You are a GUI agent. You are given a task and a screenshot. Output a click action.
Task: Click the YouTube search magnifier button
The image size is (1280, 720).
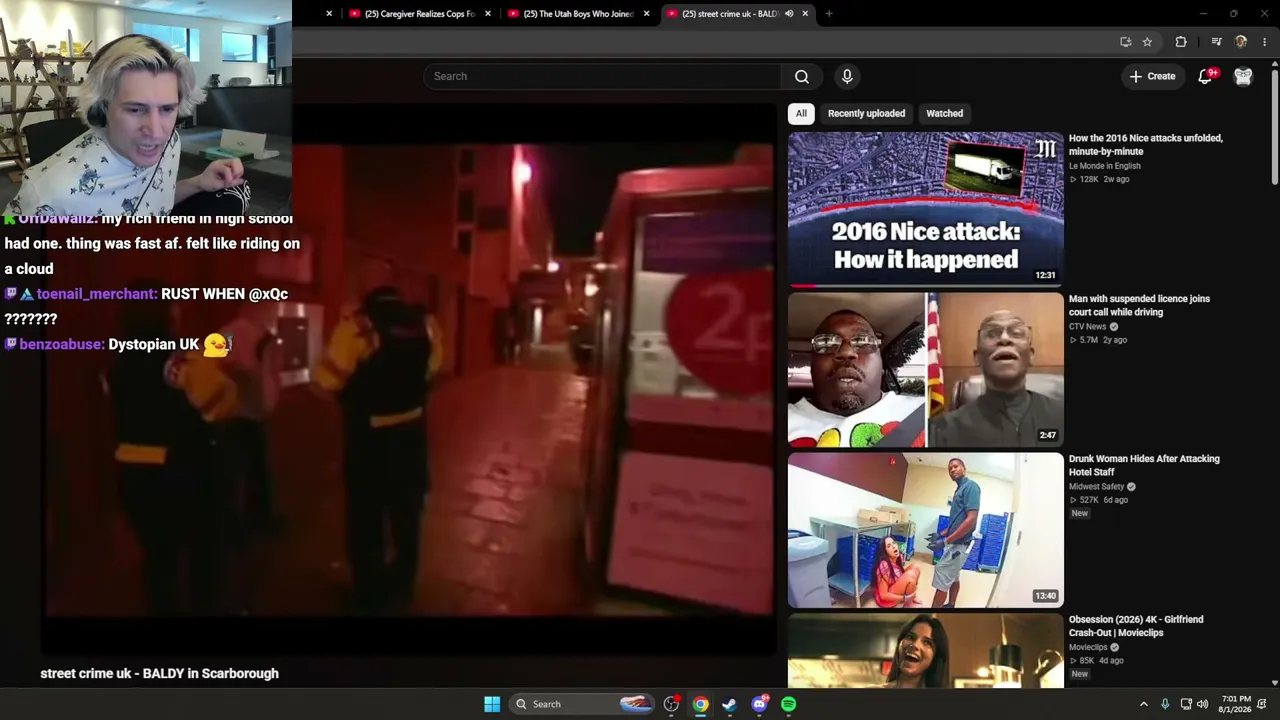click(802, 76)
